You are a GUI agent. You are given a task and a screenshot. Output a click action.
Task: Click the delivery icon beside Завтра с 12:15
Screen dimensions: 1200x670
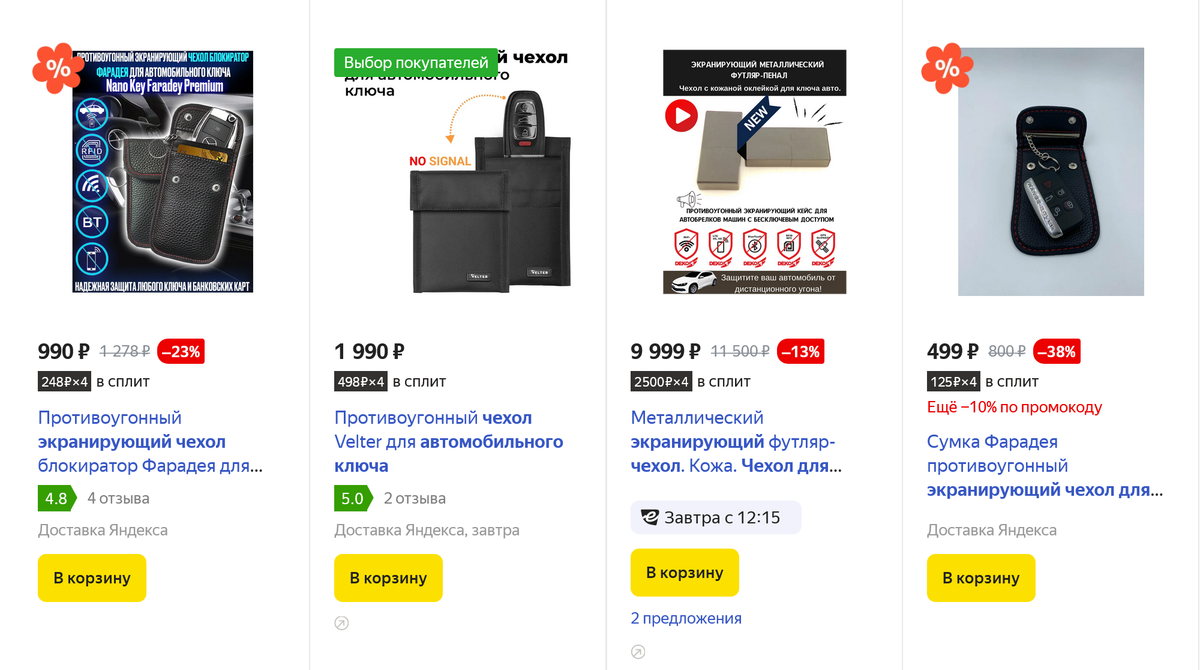pos(650,517)
